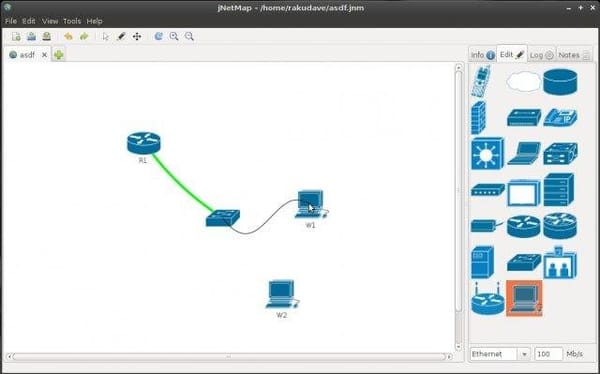Switch to the Edit side tab
Image resolution: width=600 pixels, height=374 pixels.
coord(512,54)
